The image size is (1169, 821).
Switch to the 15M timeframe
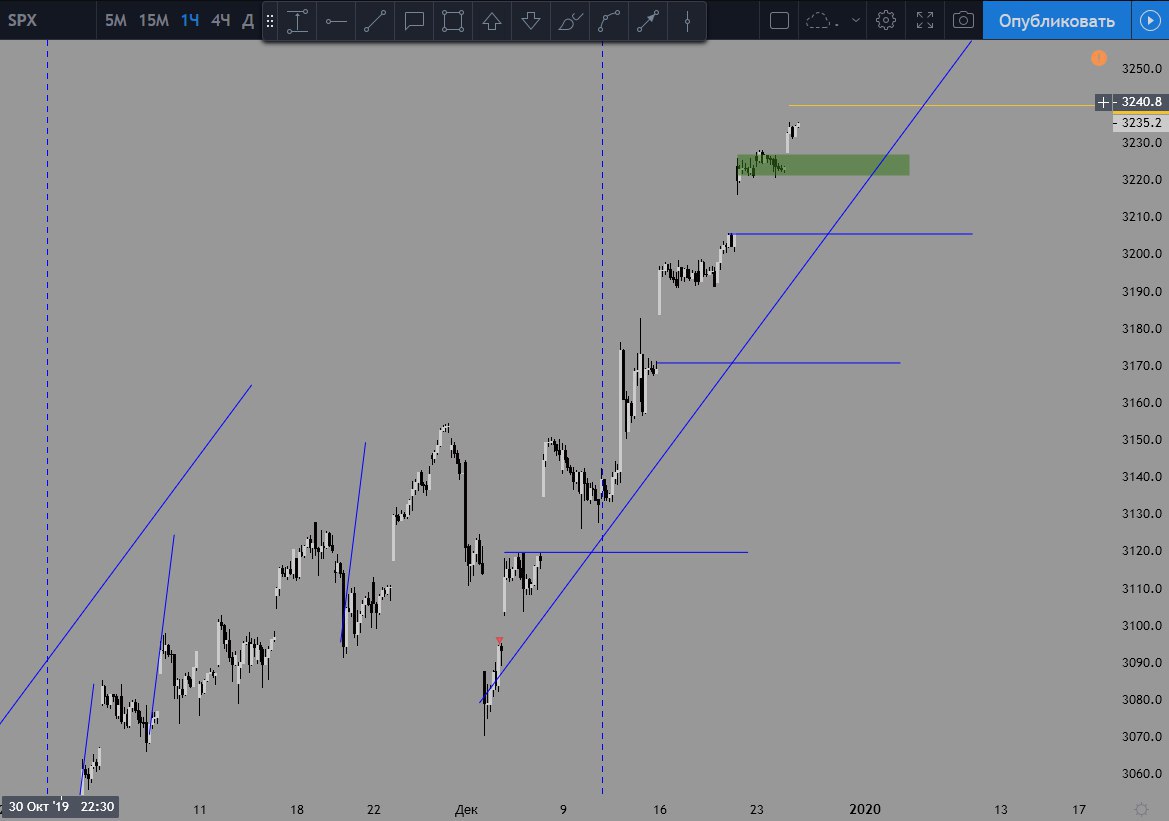[x=154, y=20]
